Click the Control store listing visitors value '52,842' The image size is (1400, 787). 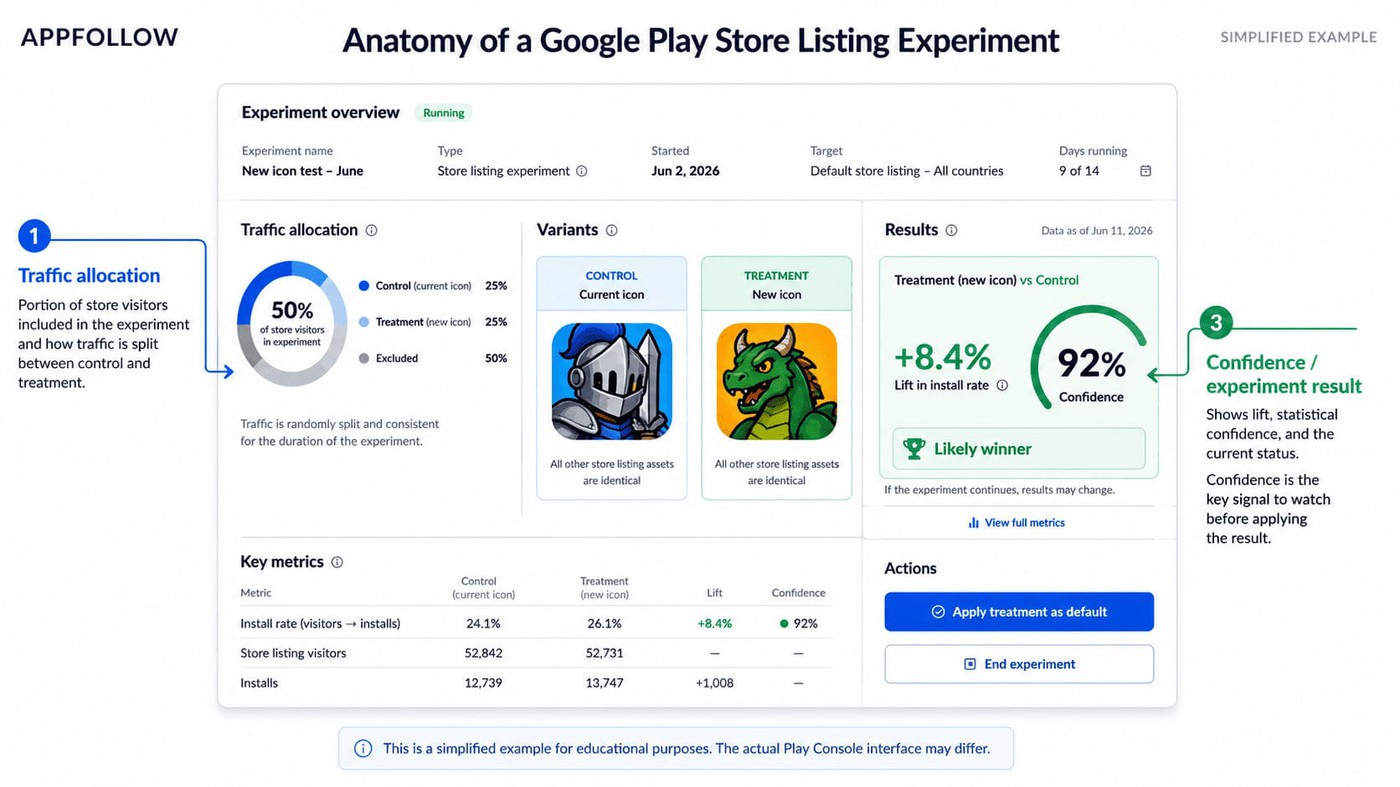(484, 654)
